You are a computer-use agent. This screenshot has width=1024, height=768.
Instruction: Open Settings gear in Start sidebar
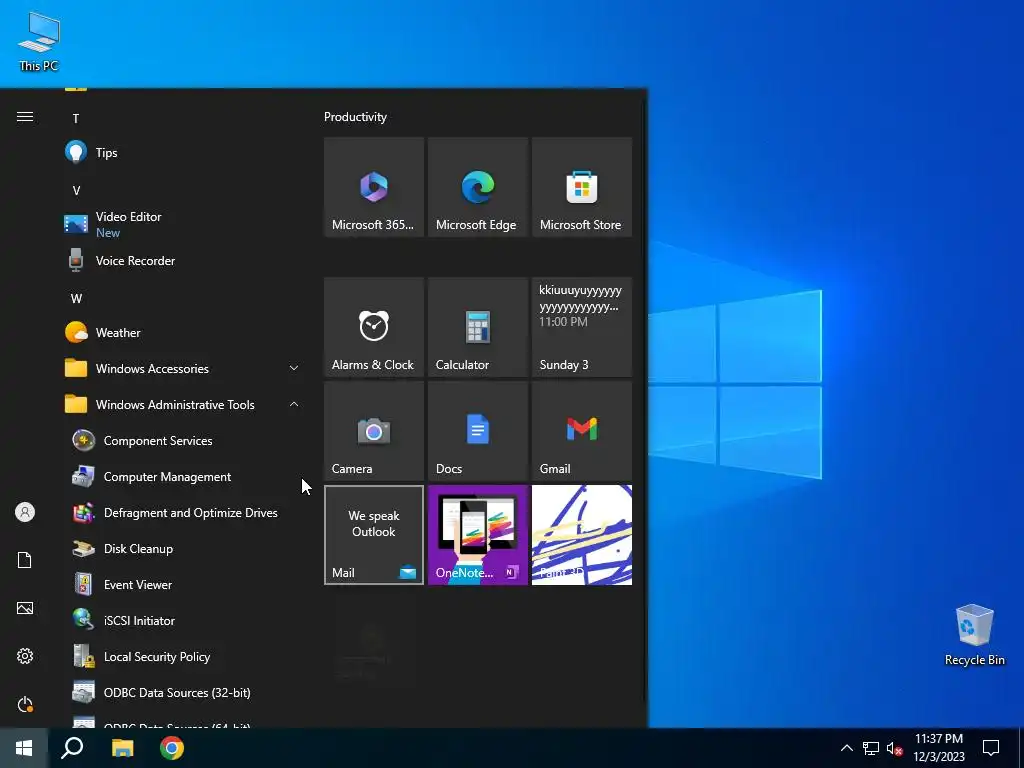(25, 656)
